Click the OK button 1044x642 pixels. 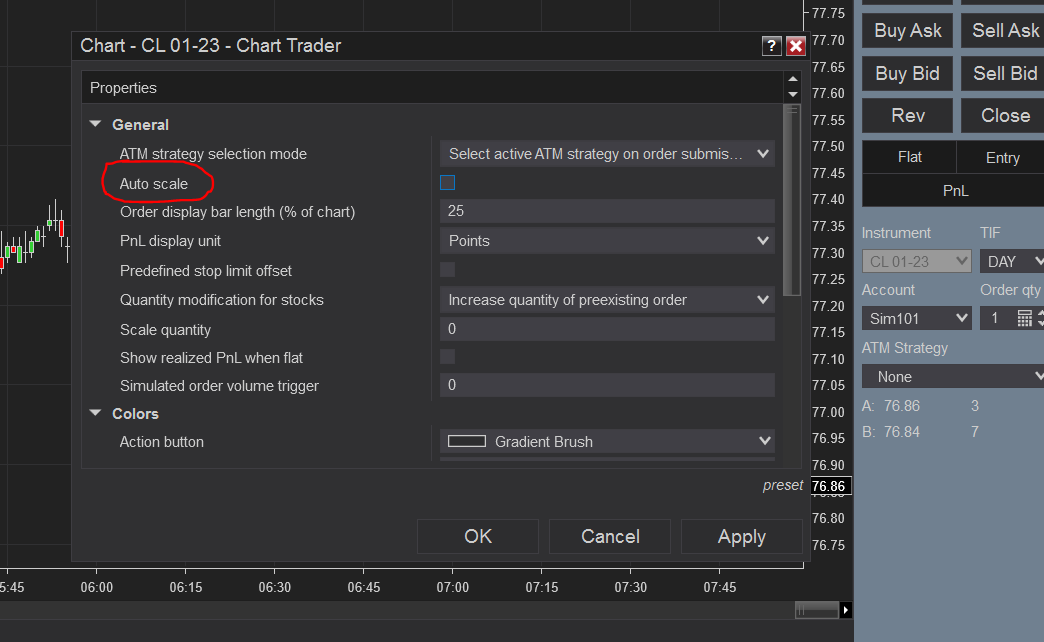477,536
